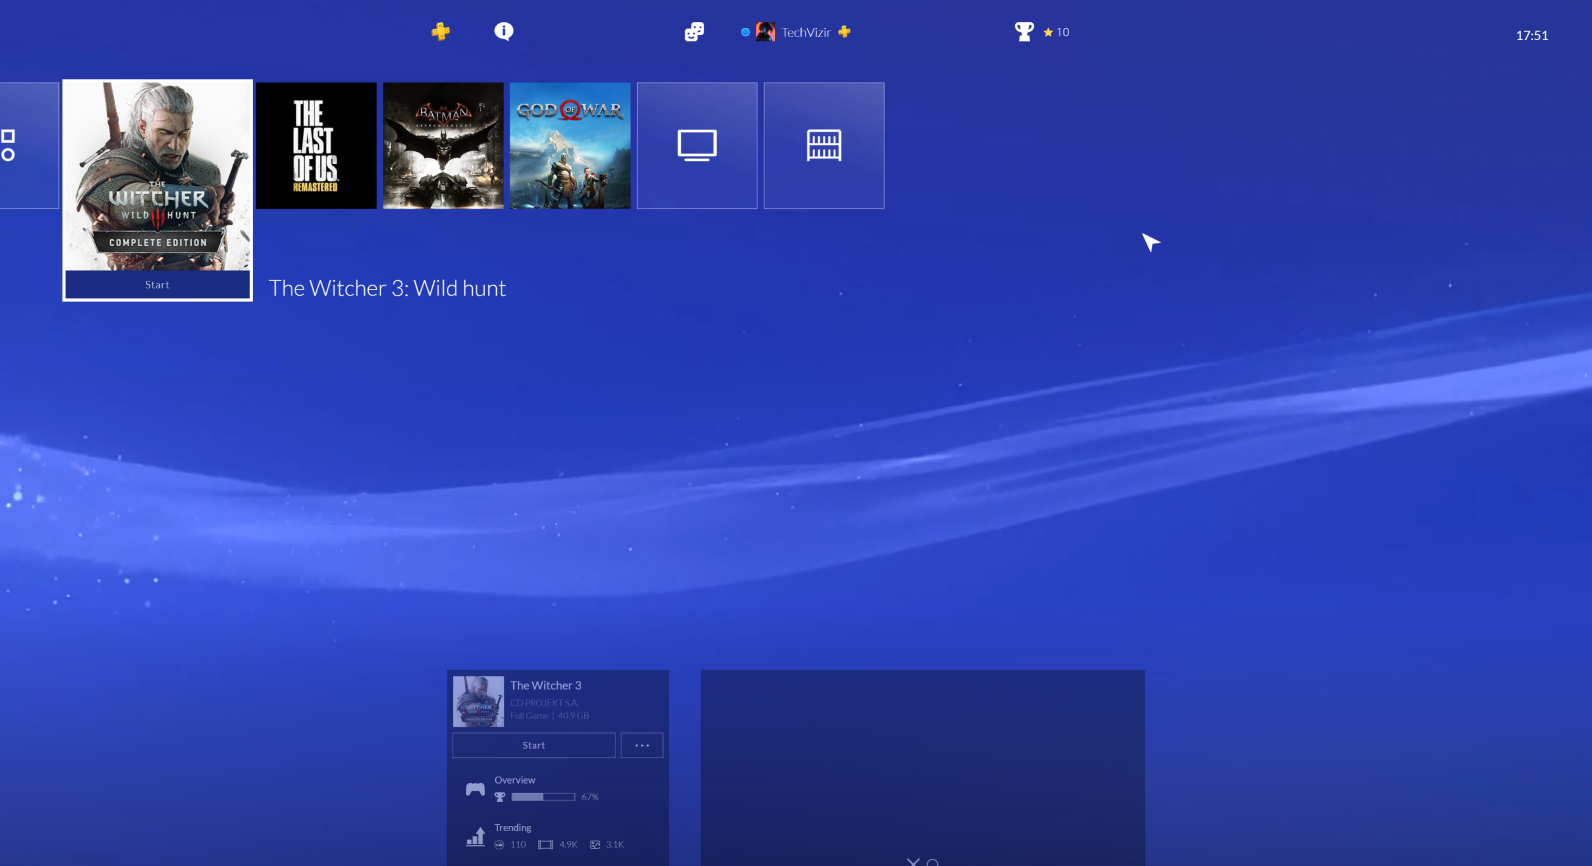Select The Last of Us Remastered tile
This screenshot has width=1592, height=866.
click(316, 146)
